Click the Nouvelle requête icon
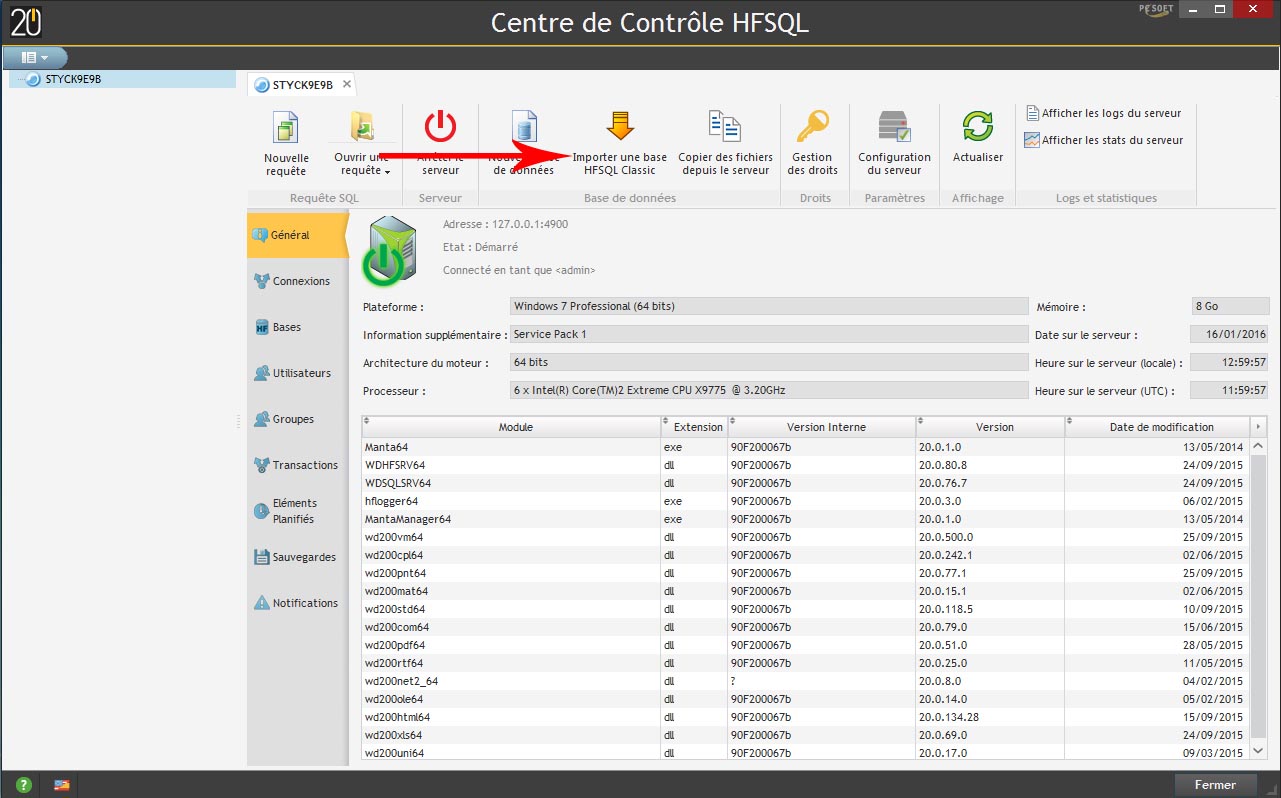This screenshot has height=798, width=1281. tap(286, 128)
